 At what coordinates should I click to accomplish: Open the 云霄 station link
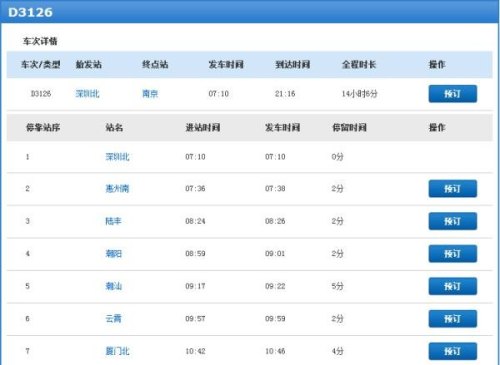point(113,319)
